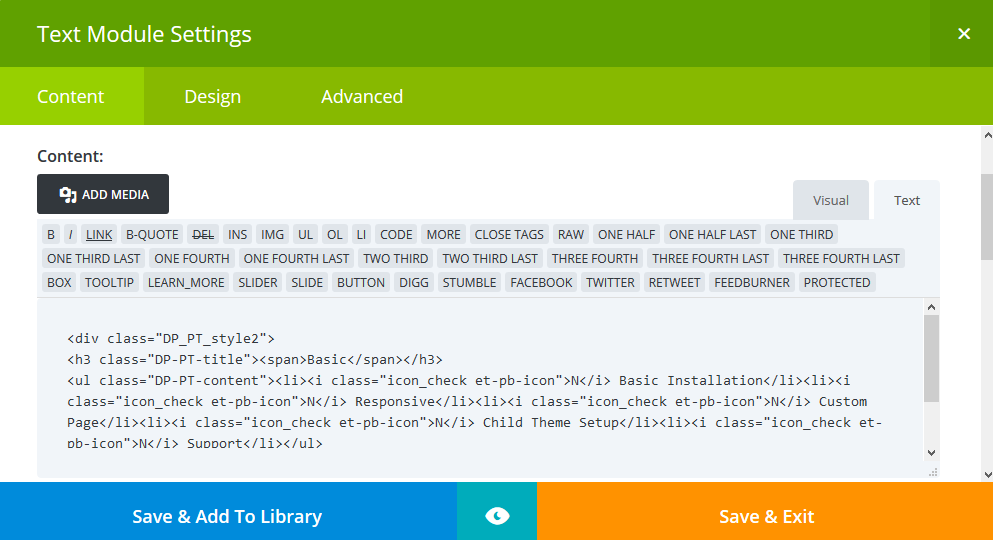Screen dimensions: 993x540
Task: Insert bold tag with B button
Action: click(x=51, y=234)
